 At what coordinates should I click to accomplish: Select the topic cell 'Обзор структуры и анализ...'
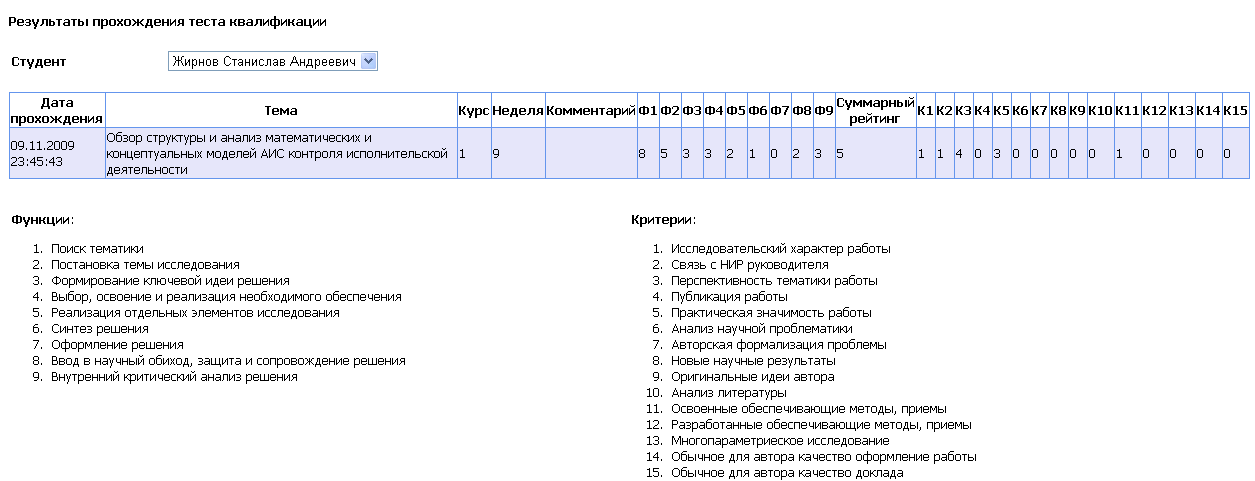point(281,153)
